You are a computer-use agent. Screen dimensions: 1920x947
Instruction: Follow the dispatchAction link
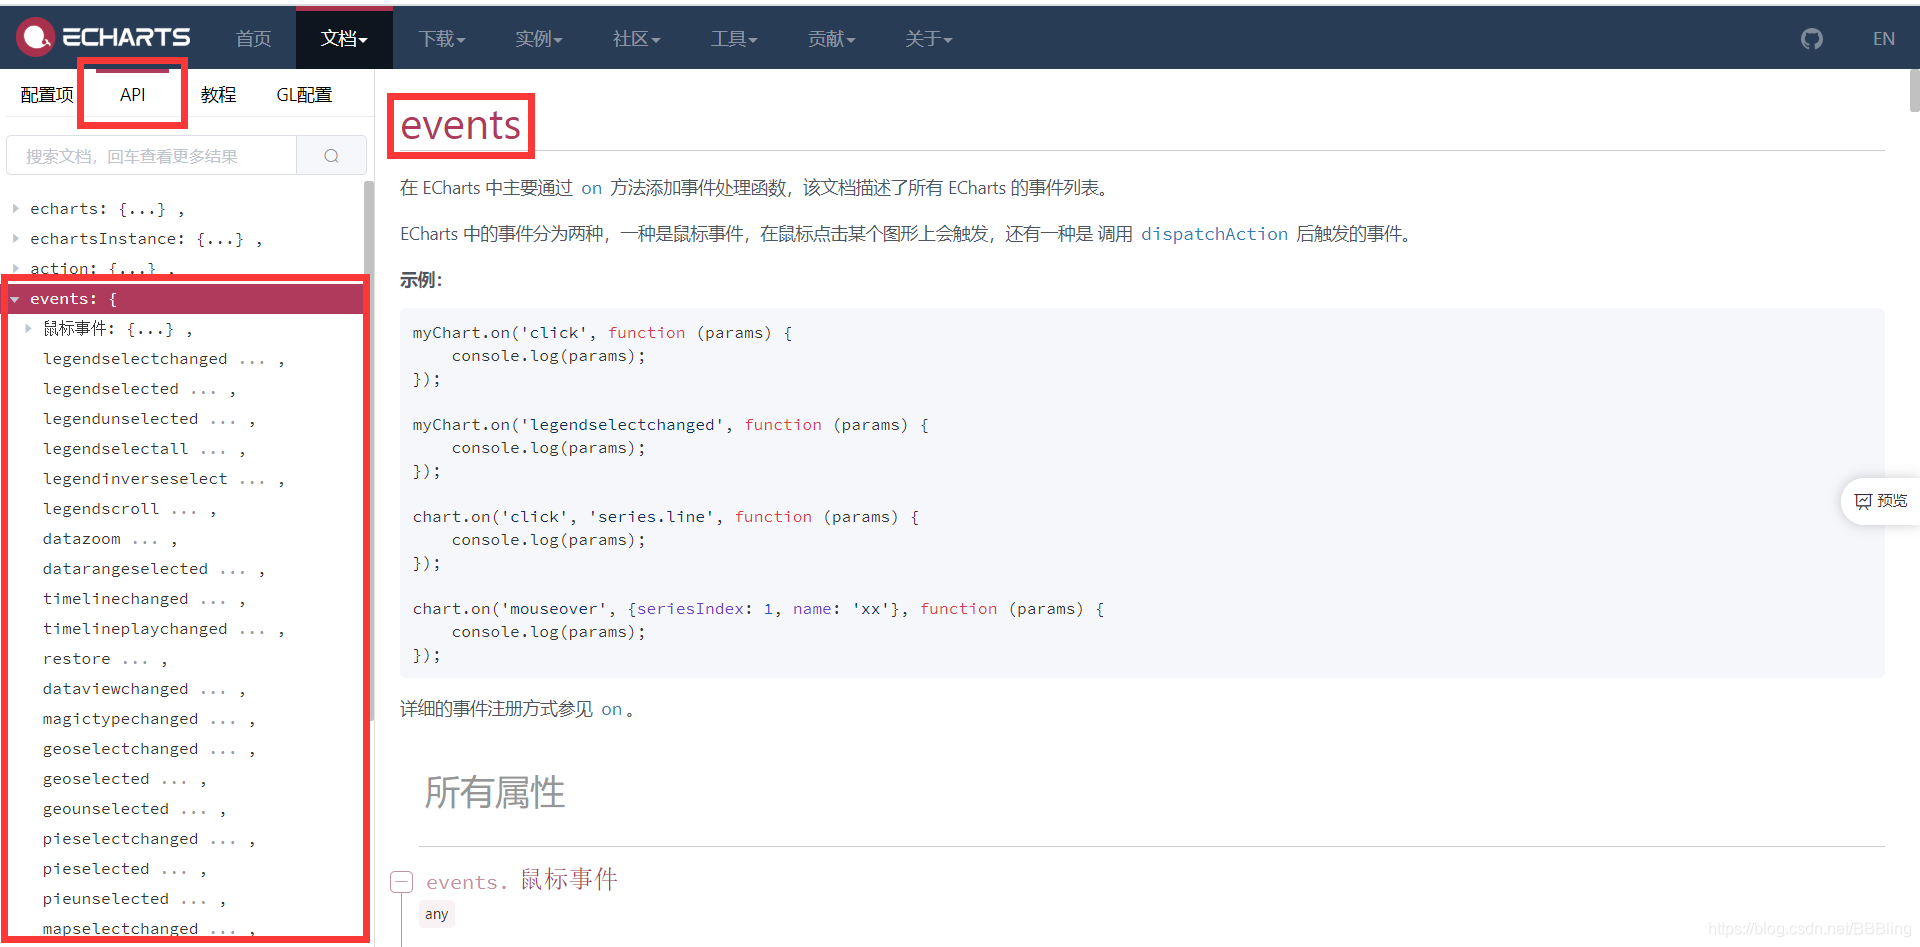pyautogui.click(x=1214, y=234)
